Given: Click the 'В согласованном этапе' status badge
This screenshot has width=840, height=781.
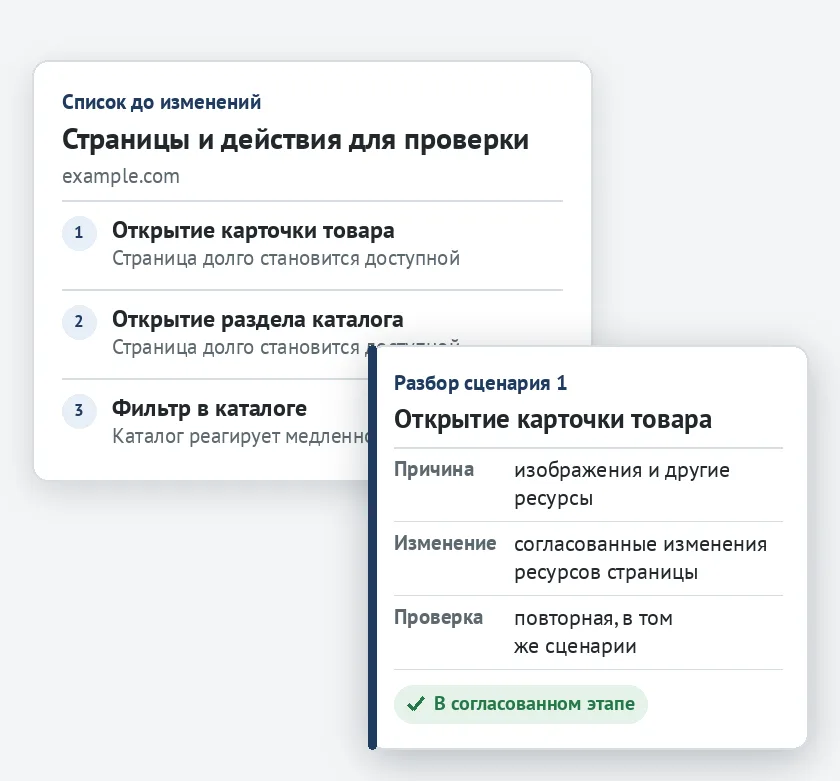Looking at the screenshot, I should (x=521, y=704).
